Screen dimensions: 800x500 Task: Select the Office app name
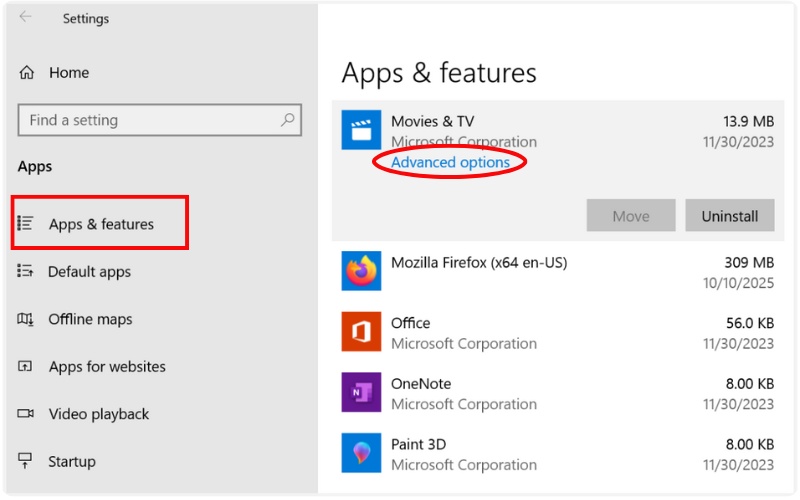411,323
